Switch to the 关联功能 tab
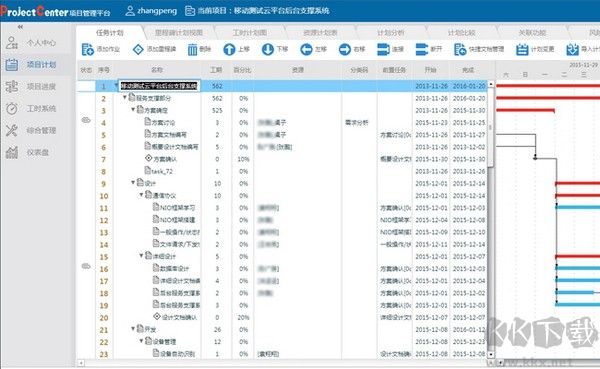 532,33
